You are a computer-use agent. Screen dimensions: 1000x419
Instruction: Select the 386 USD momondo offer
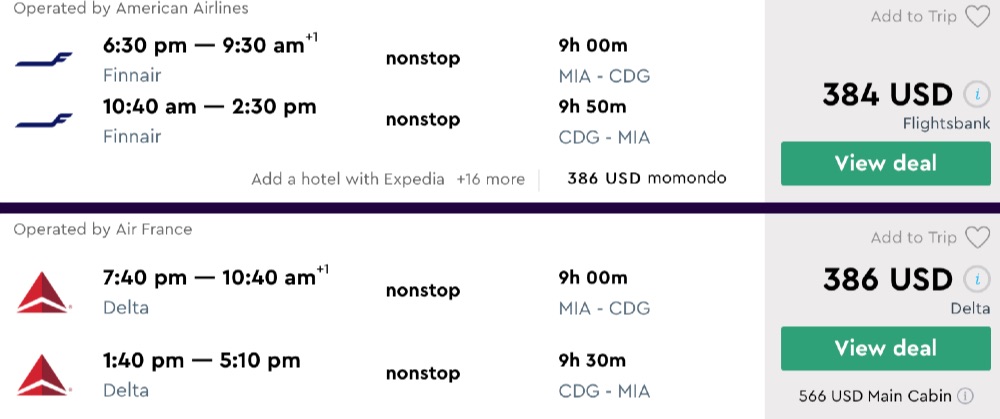tap(646, 179)
